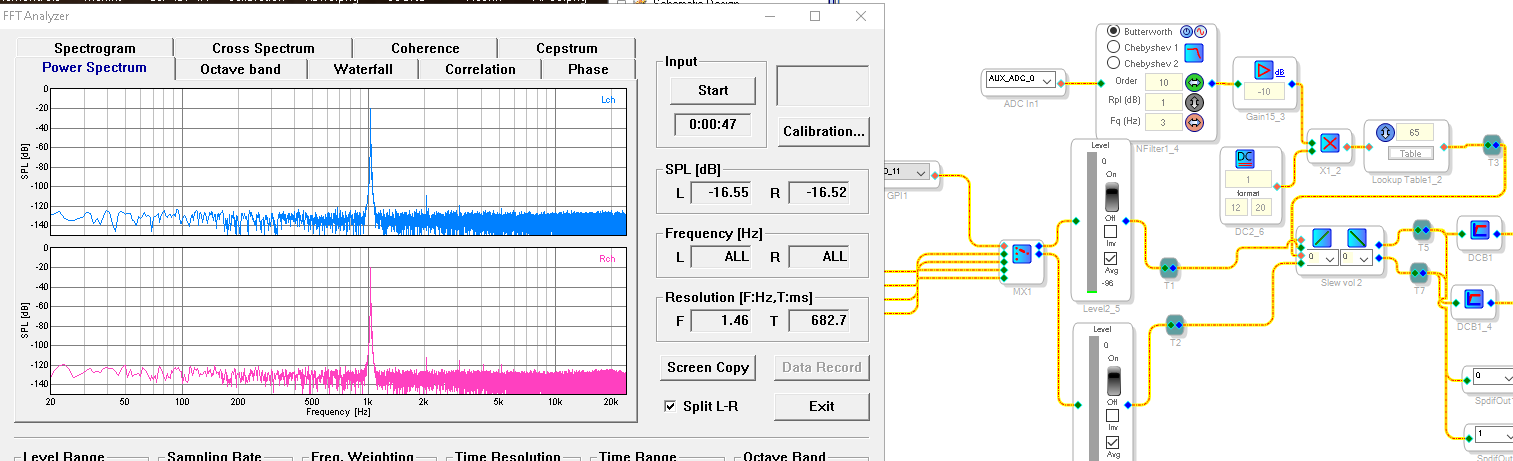Viewport: 1513px width, 461px height.
Task: Open the Octave band tab
Action: click(240, 69)
